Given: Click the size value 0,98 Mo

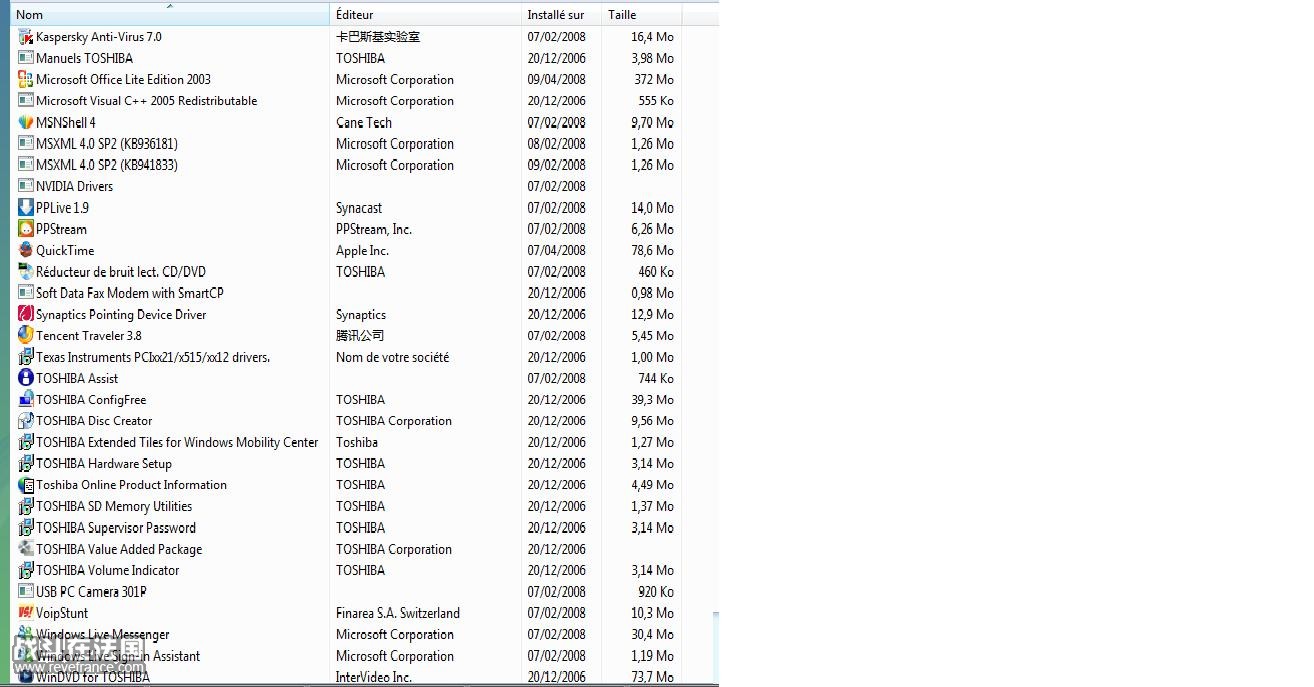Looking at the screenshot, I should pyautogui.click(x=652, y=293).
